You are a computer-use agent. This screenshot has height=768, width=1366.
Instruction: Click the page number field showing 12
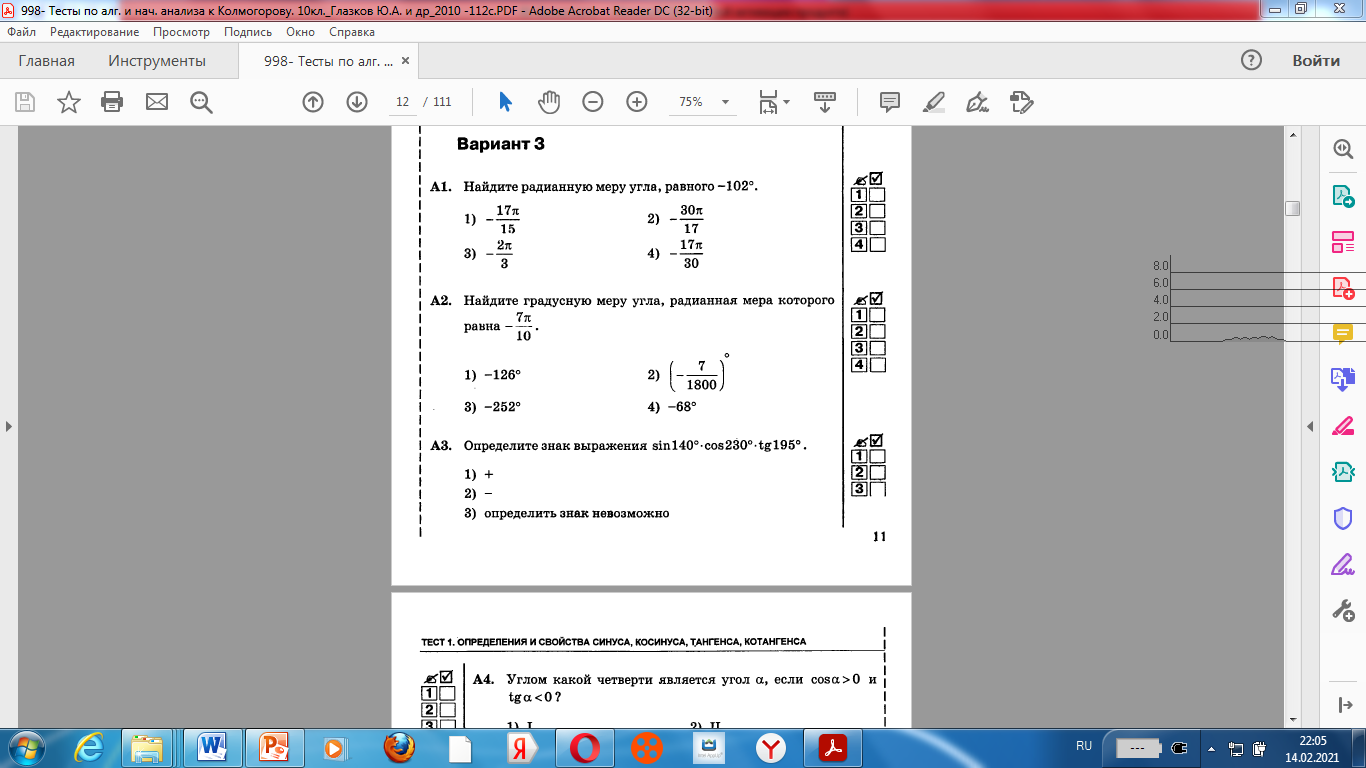click(403, 102)
